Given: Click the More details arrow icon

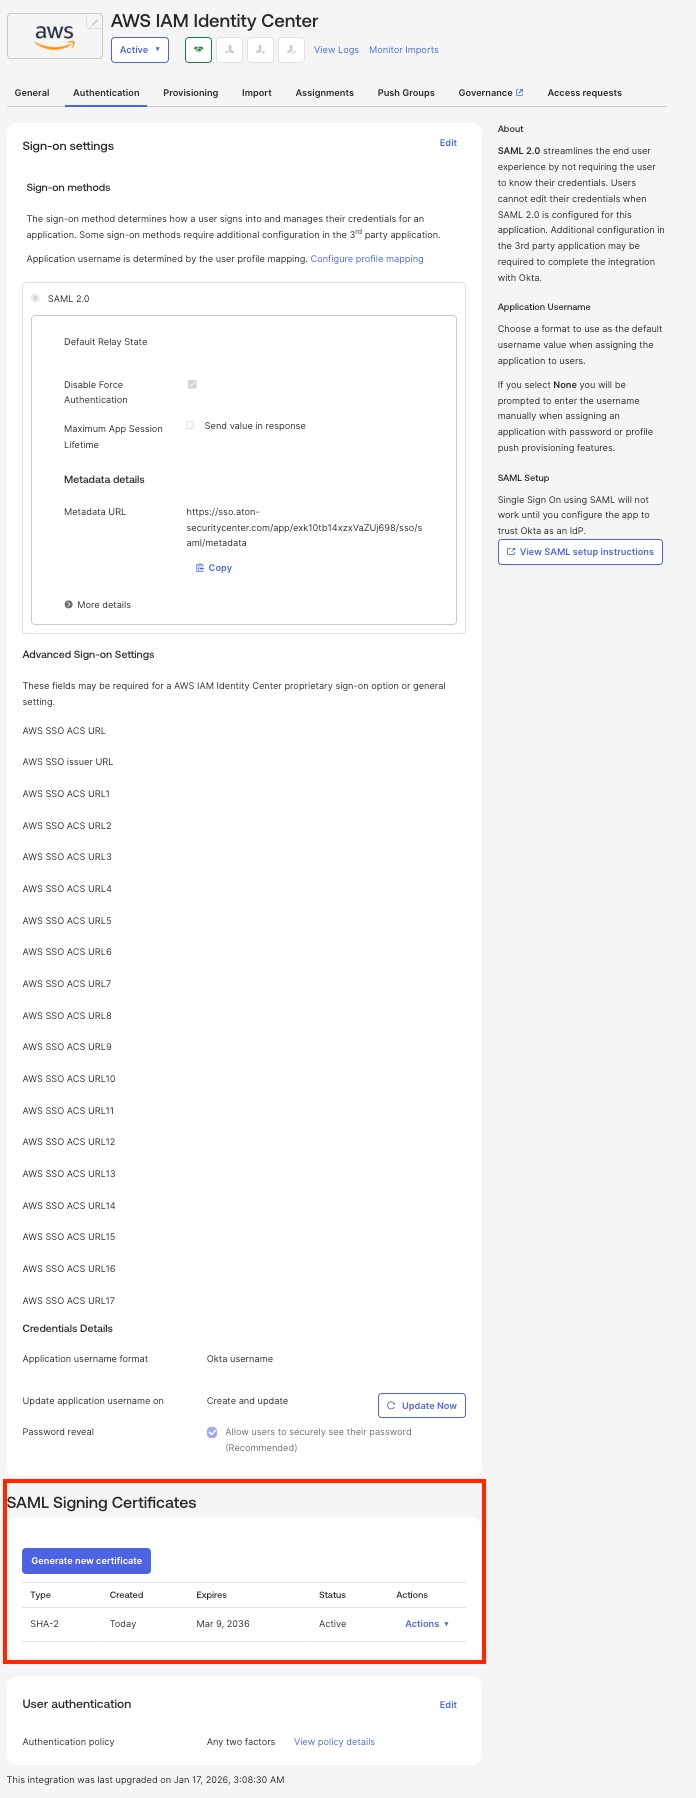Looking at the screenshot, I should pos(68,605).
